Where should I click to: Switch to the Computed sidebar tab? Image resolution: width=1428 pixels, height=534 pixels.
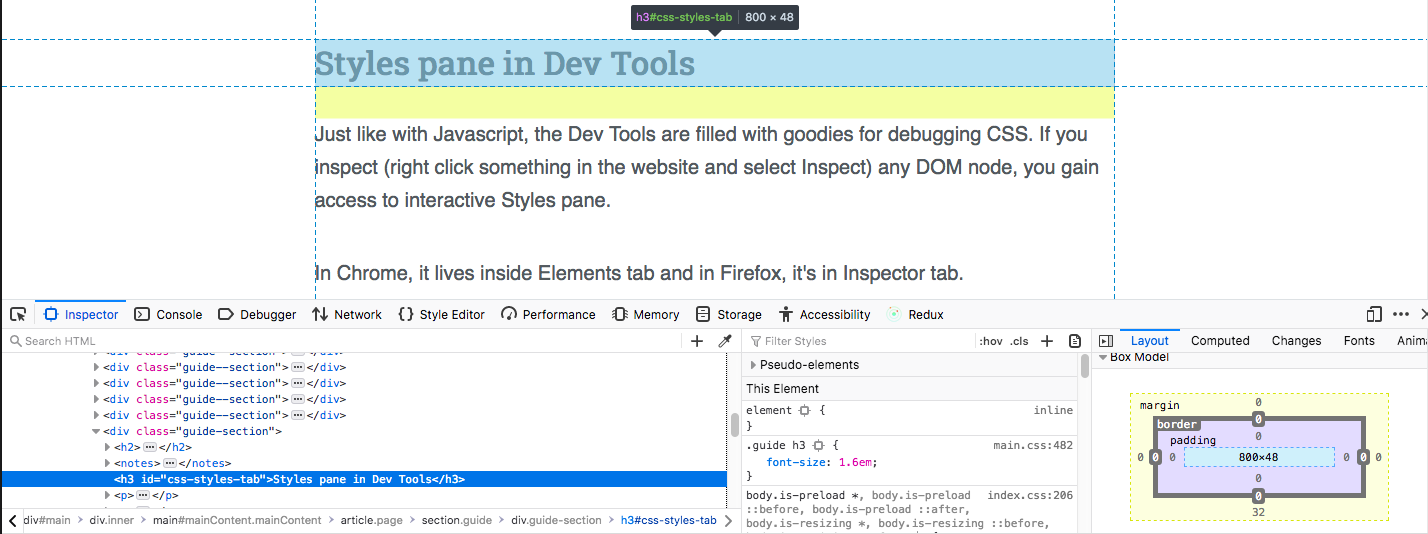[1220, 341]
